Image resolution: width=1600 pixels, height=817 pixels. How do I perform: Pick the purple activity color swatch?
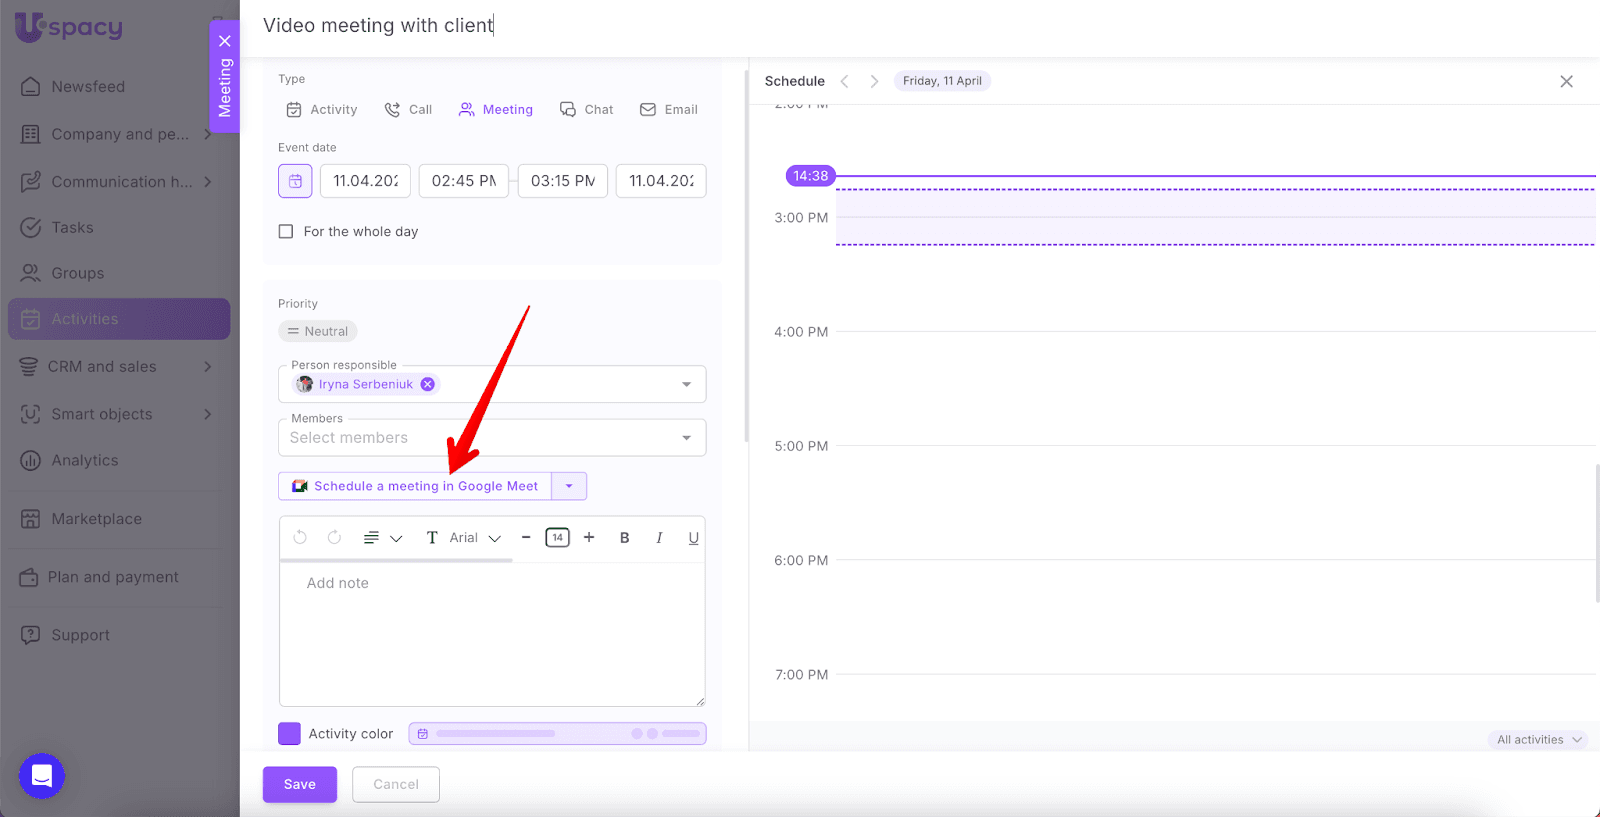click(x=289, y=734)
